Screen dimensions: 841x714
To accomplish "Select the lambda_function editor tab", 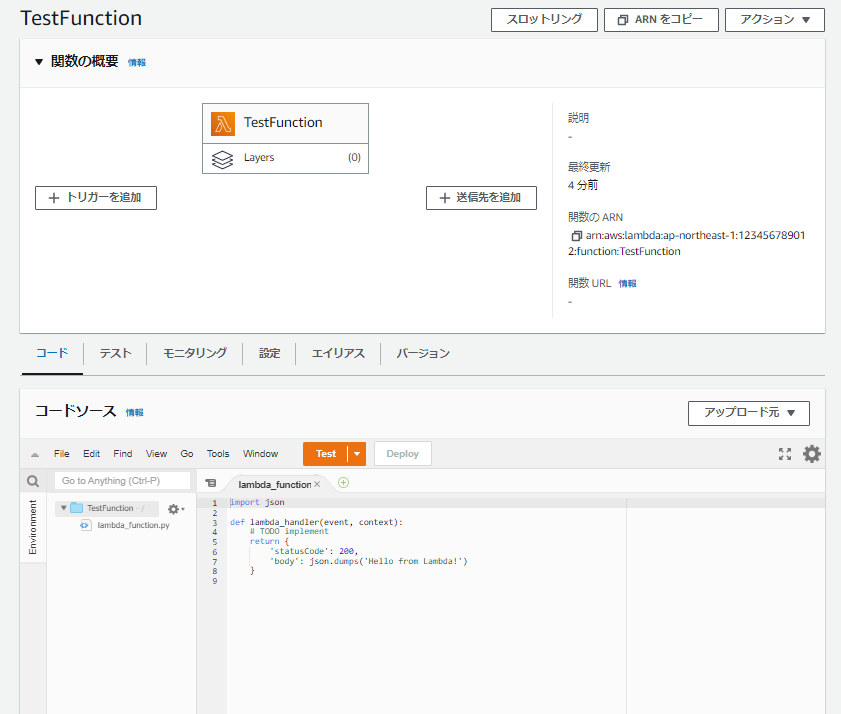I will tap(275, 484).
